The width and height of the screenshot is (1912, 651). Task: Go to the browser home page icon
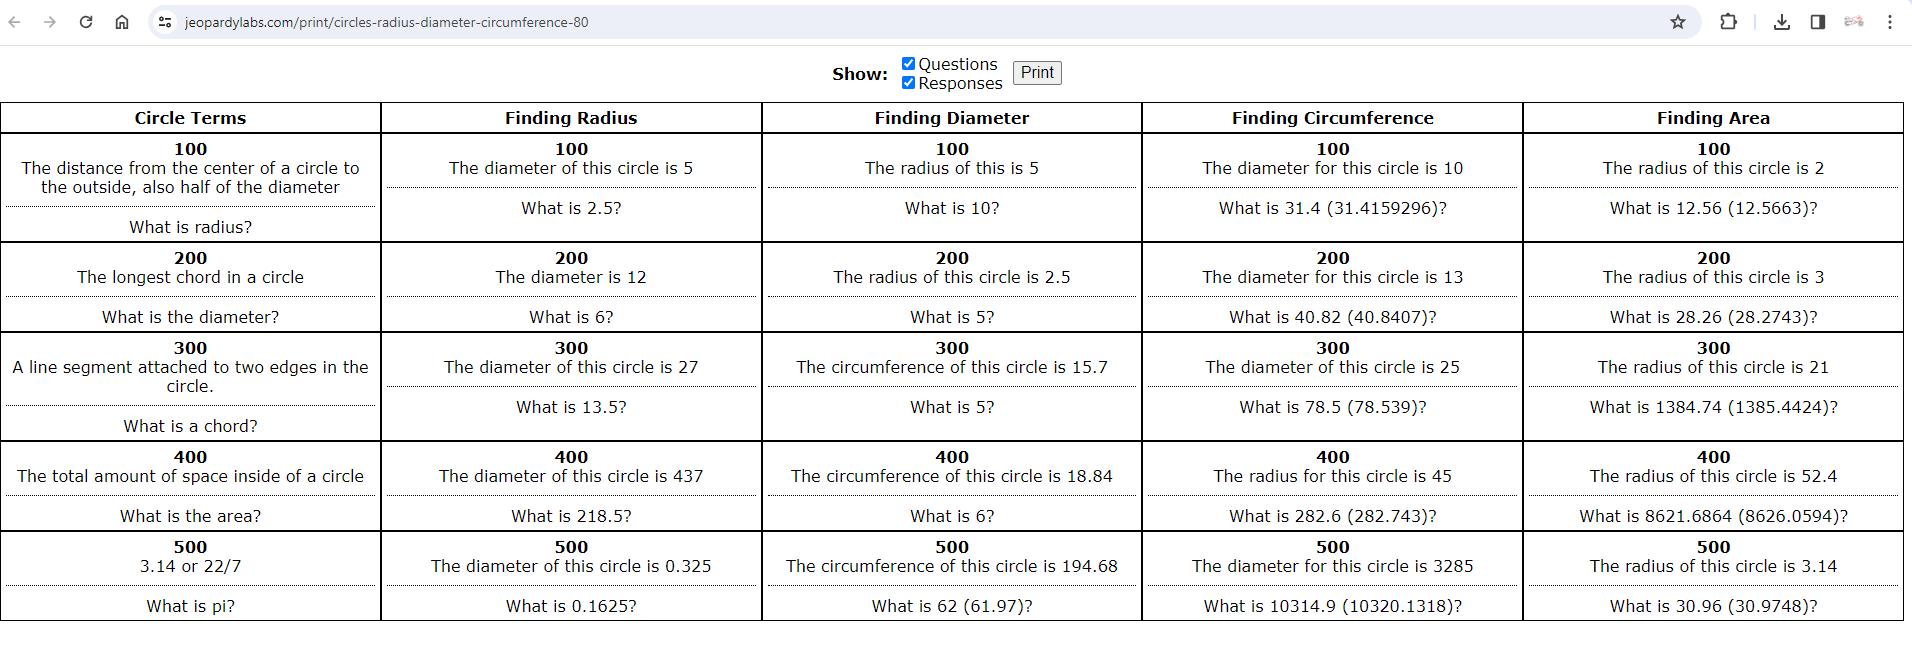click(122, 22)
